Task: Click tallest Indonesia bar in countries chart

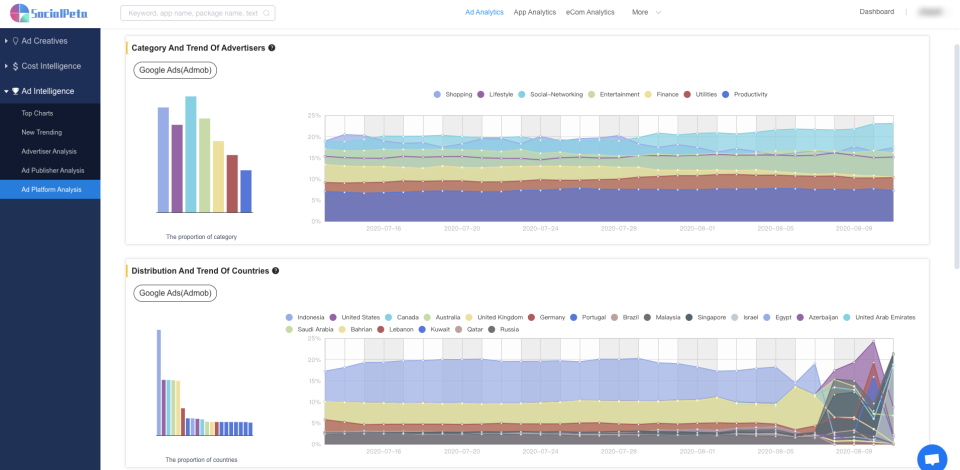Action: (x=159, y=382)
